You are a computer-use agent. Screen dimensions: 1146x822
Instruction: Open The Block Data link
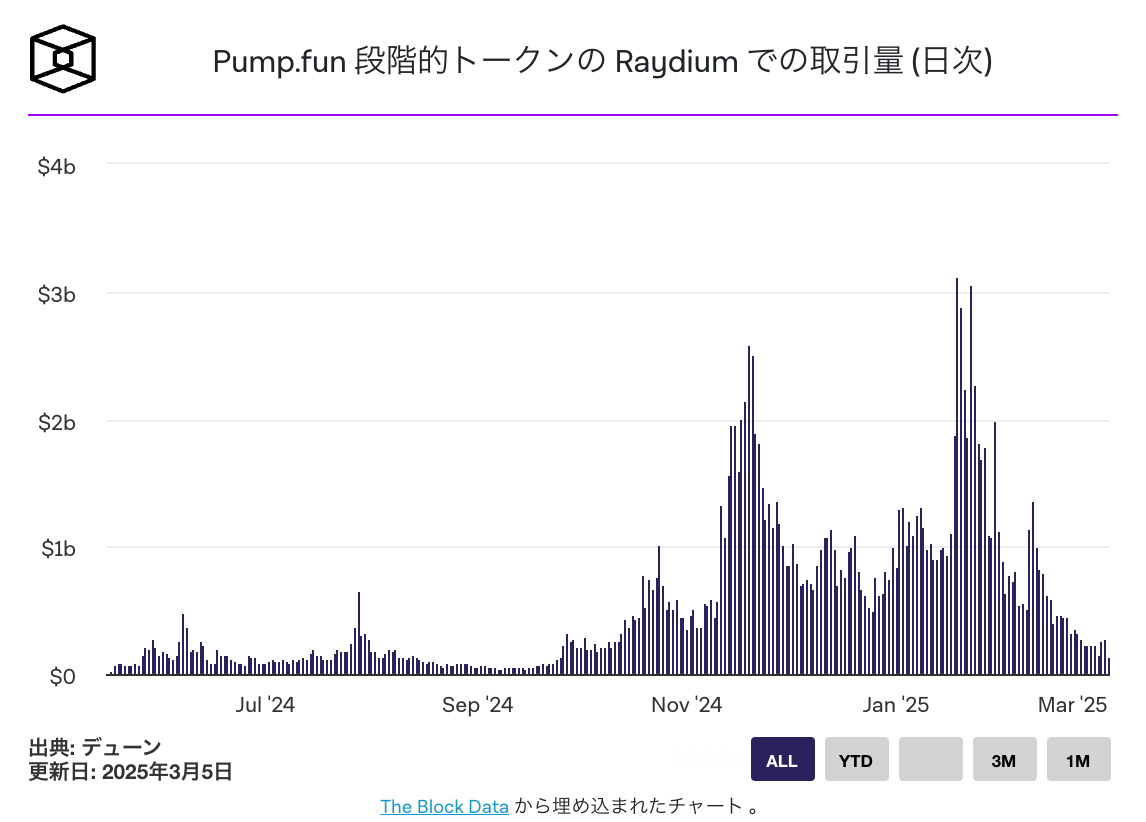click(444, 807)
